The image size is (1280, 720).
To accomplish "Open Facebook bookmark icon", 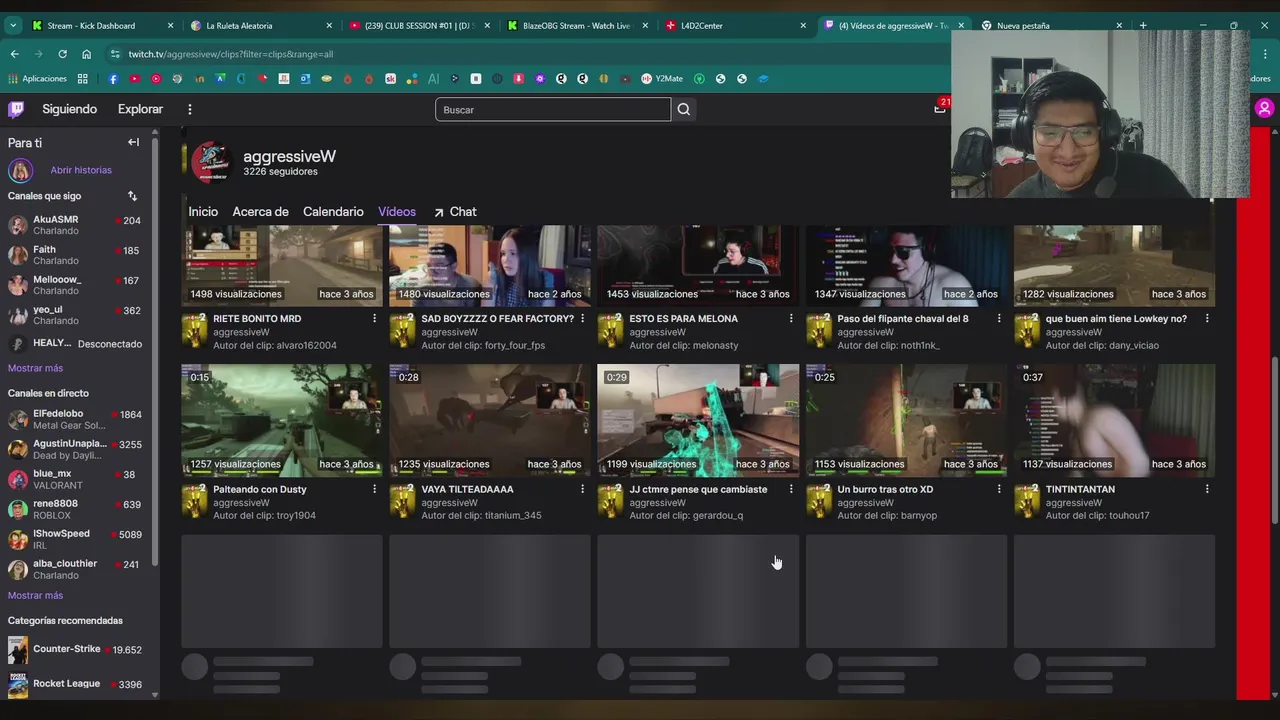I will tap(113, 79).
